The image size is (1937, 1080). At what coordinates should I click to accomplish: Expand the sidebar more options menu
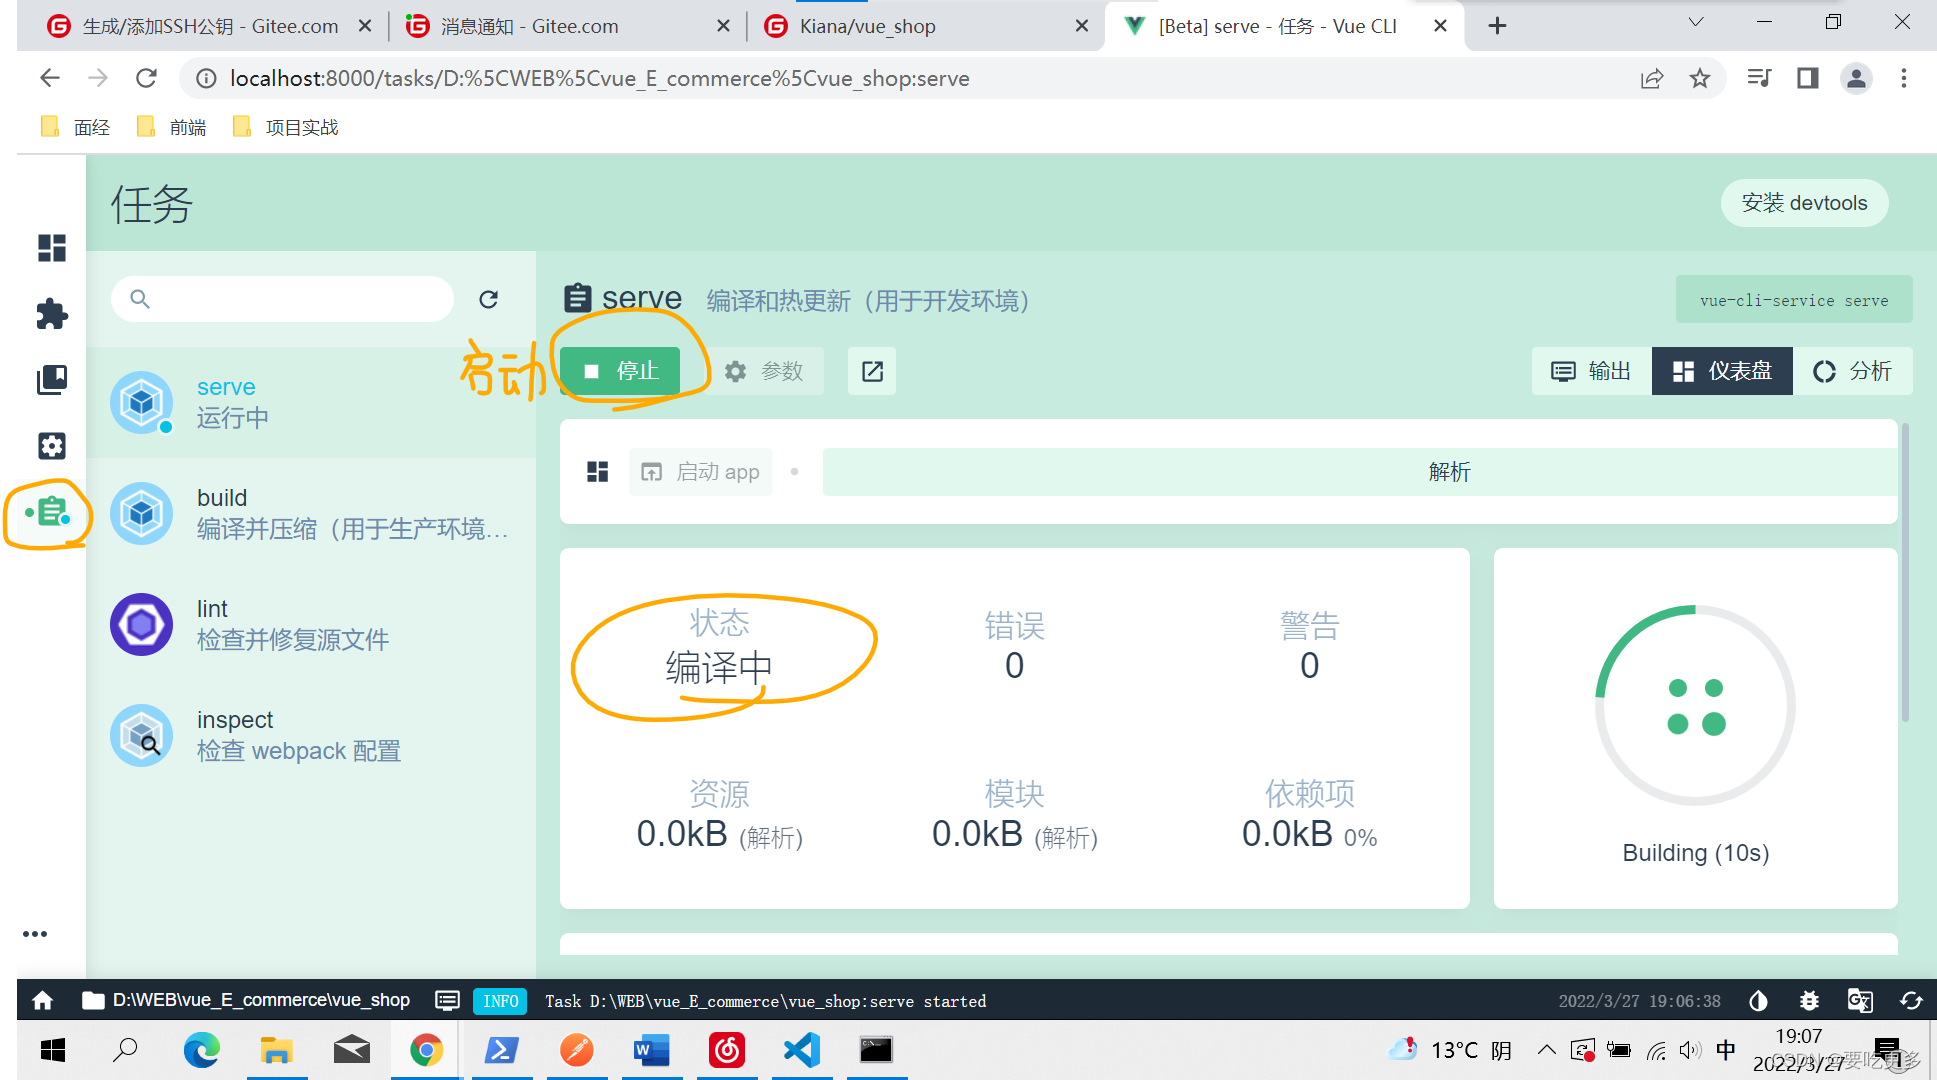point(36,933)
